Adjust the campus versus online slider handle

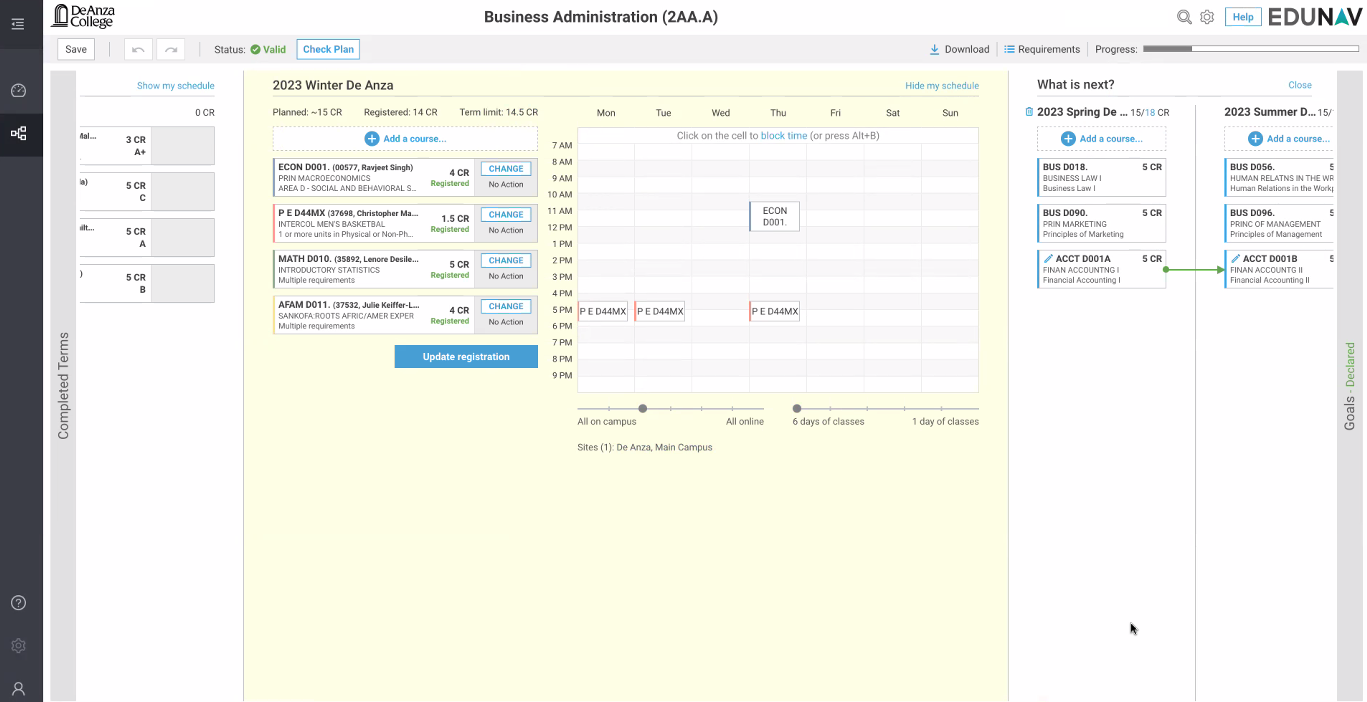(643, 408)
